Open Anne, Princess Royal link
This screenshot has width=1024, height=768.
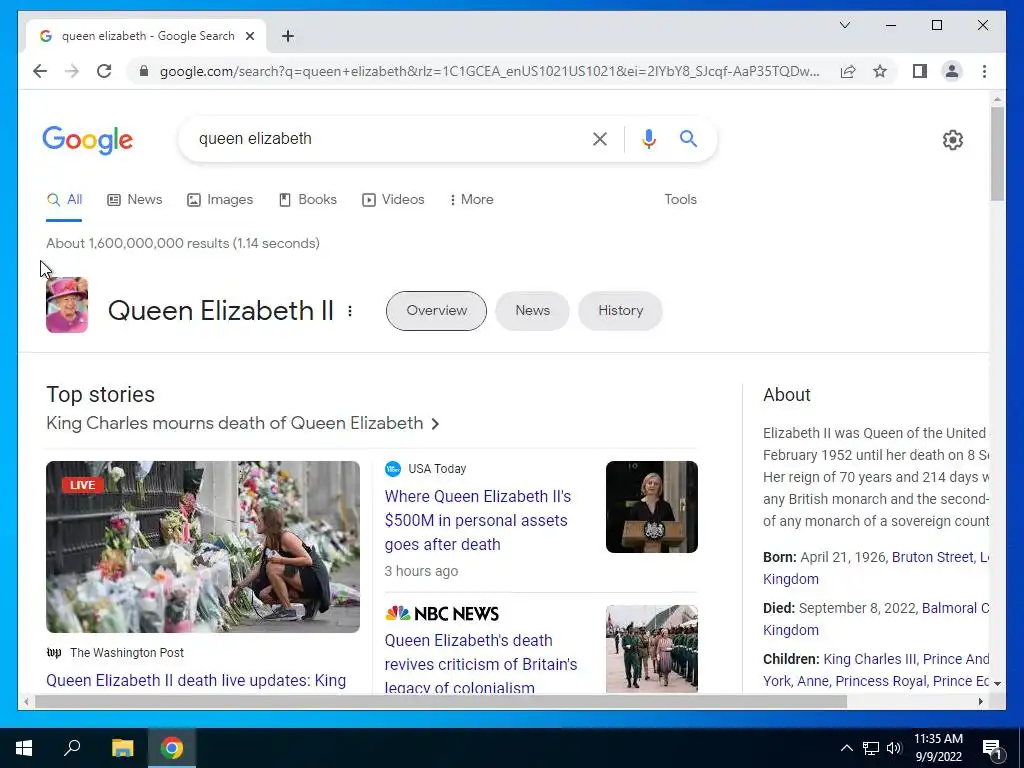862,681
